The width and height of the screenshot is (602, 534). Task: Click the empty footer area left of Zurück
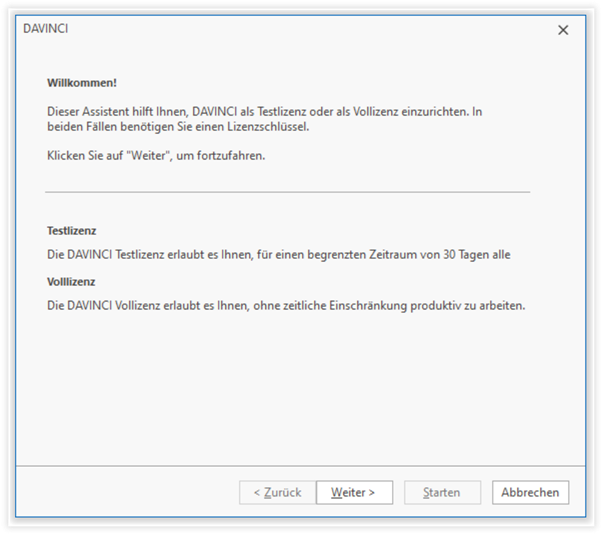click(x=130, y=492)
